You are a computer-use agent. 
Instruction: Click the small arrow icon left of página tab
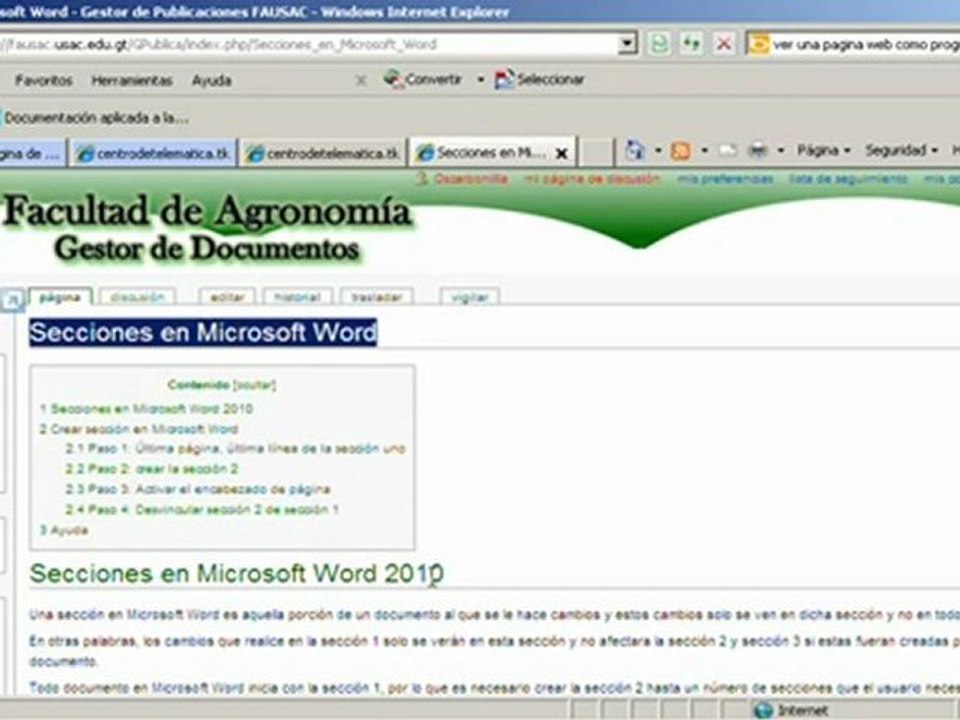12,300
